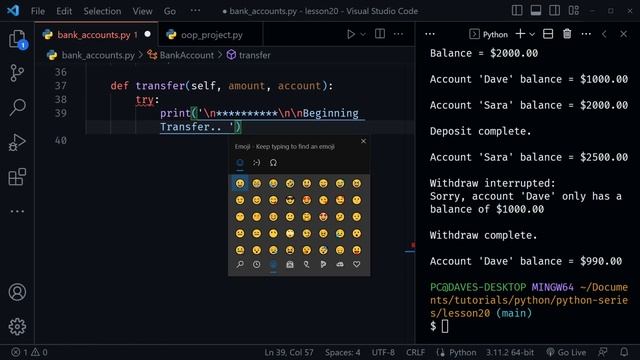The image size is (640, 360).
Task: Change the CRLF end of line selector
Action: pos(415,352)
